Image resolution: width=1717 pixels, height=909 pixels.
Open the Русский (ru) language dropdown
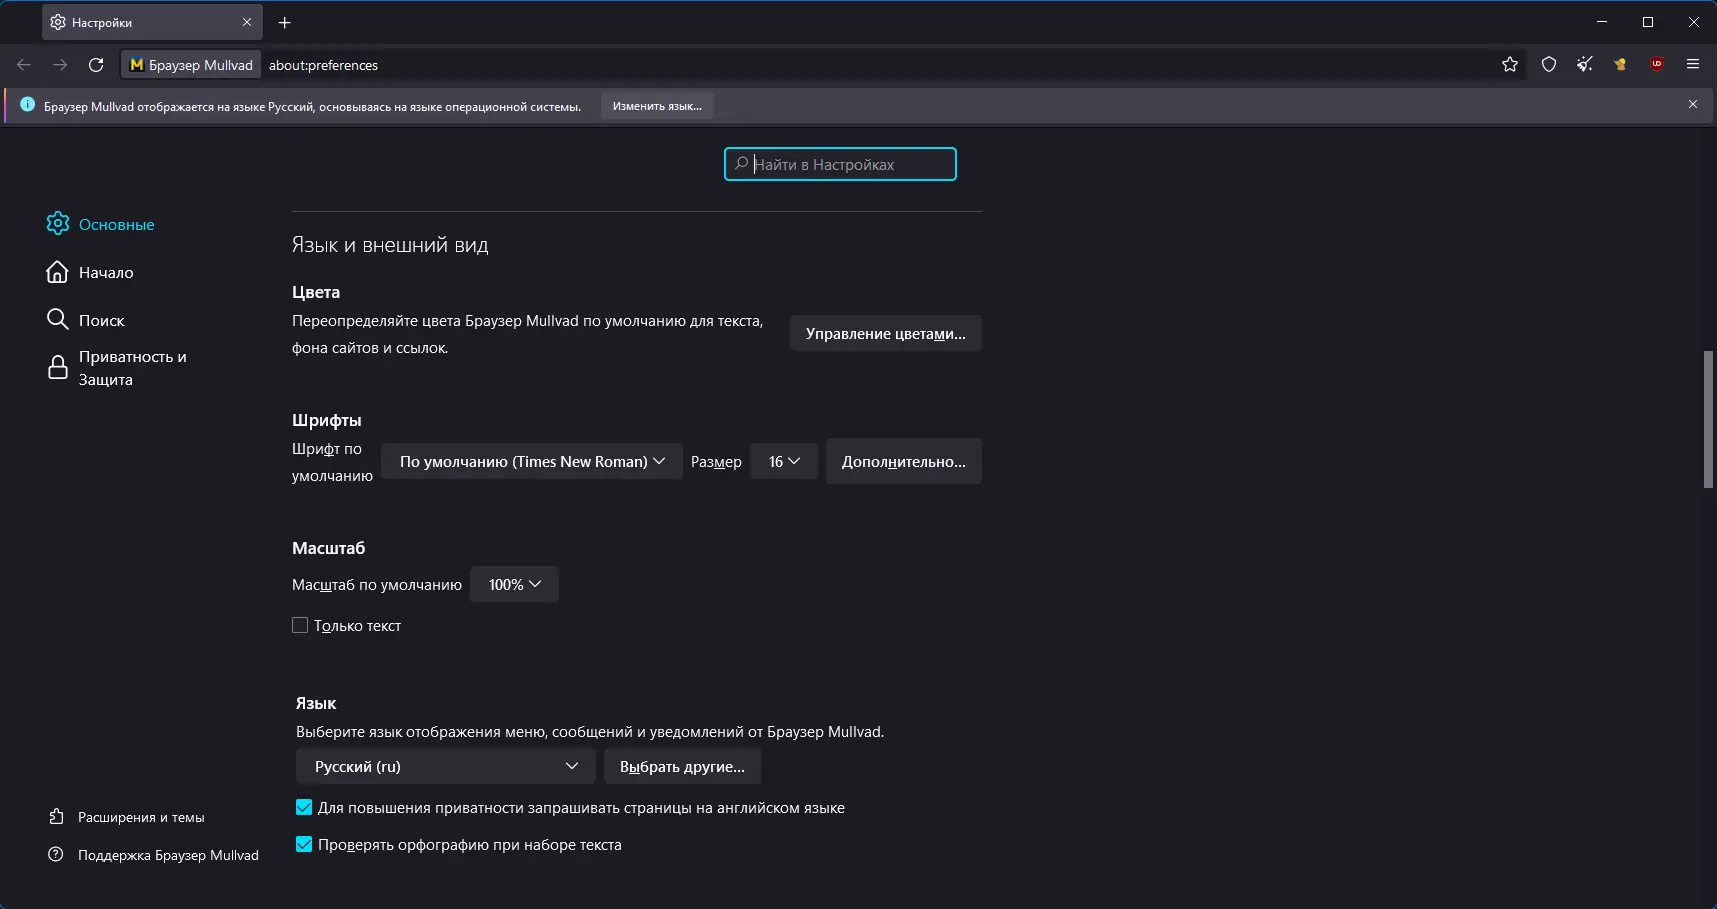coord(446,767)
